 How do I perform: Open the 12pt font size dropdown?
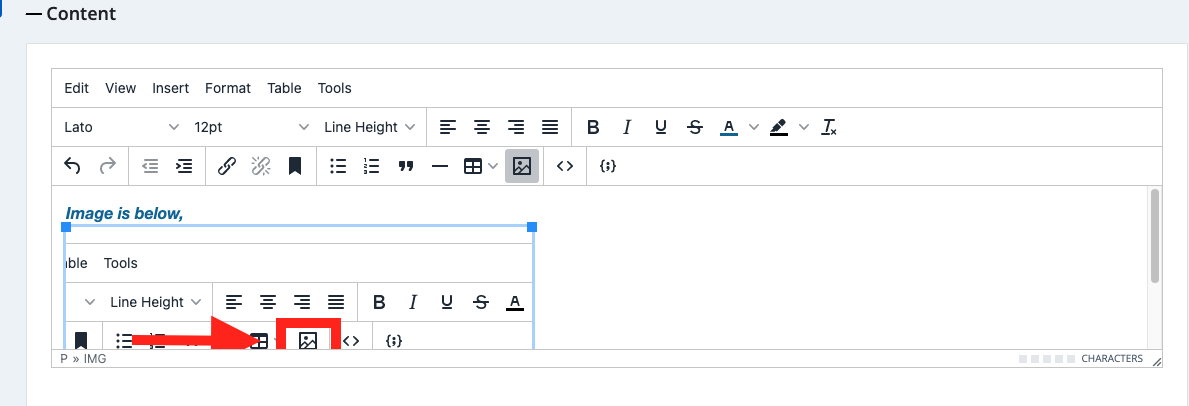point(251,127)
